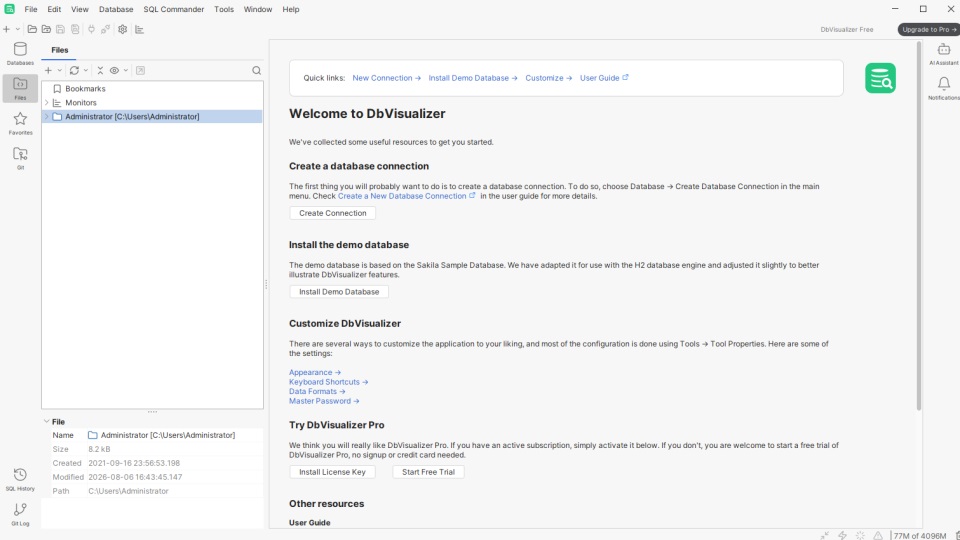This screenshot has height=540, width=960.
Task: Click the refresh icon in Files toolbar
Action: pos(74,70)
